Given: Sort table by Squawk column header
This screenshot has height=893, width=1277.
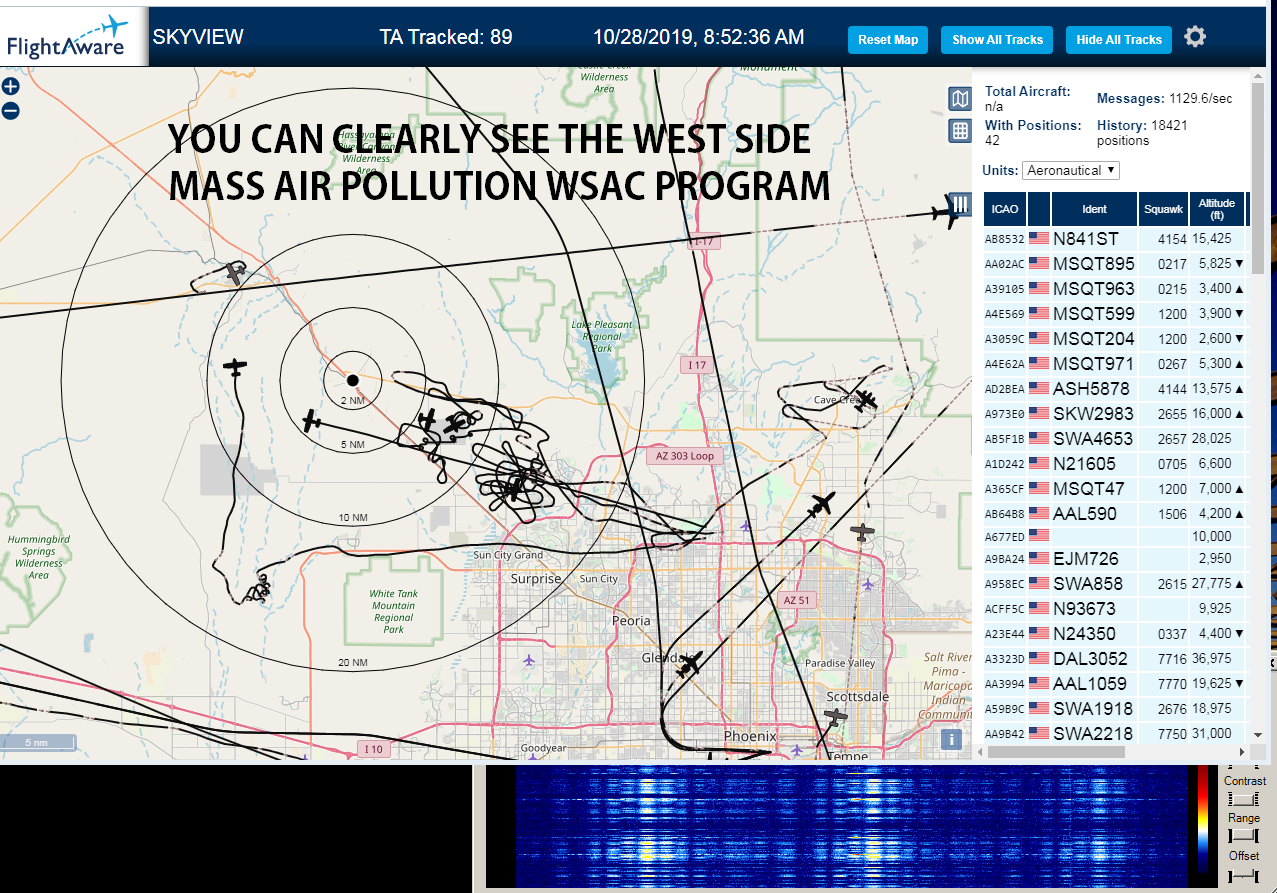Looking at the screenshot, I should 1163,209.
